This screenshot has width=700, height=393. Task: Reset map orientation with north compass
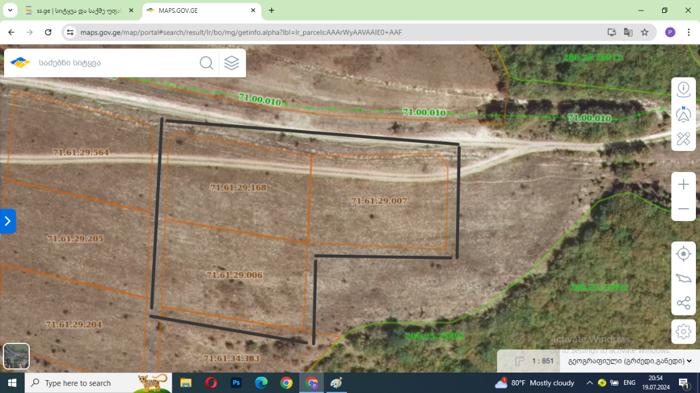coord(683,114)
